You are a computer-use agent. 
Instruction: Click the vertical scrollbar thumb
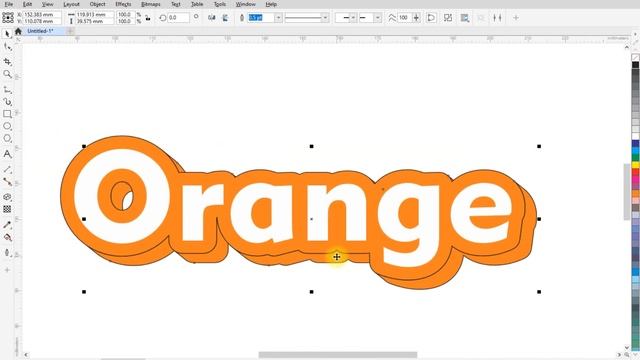pyautogui.click(x=627, y=192)
